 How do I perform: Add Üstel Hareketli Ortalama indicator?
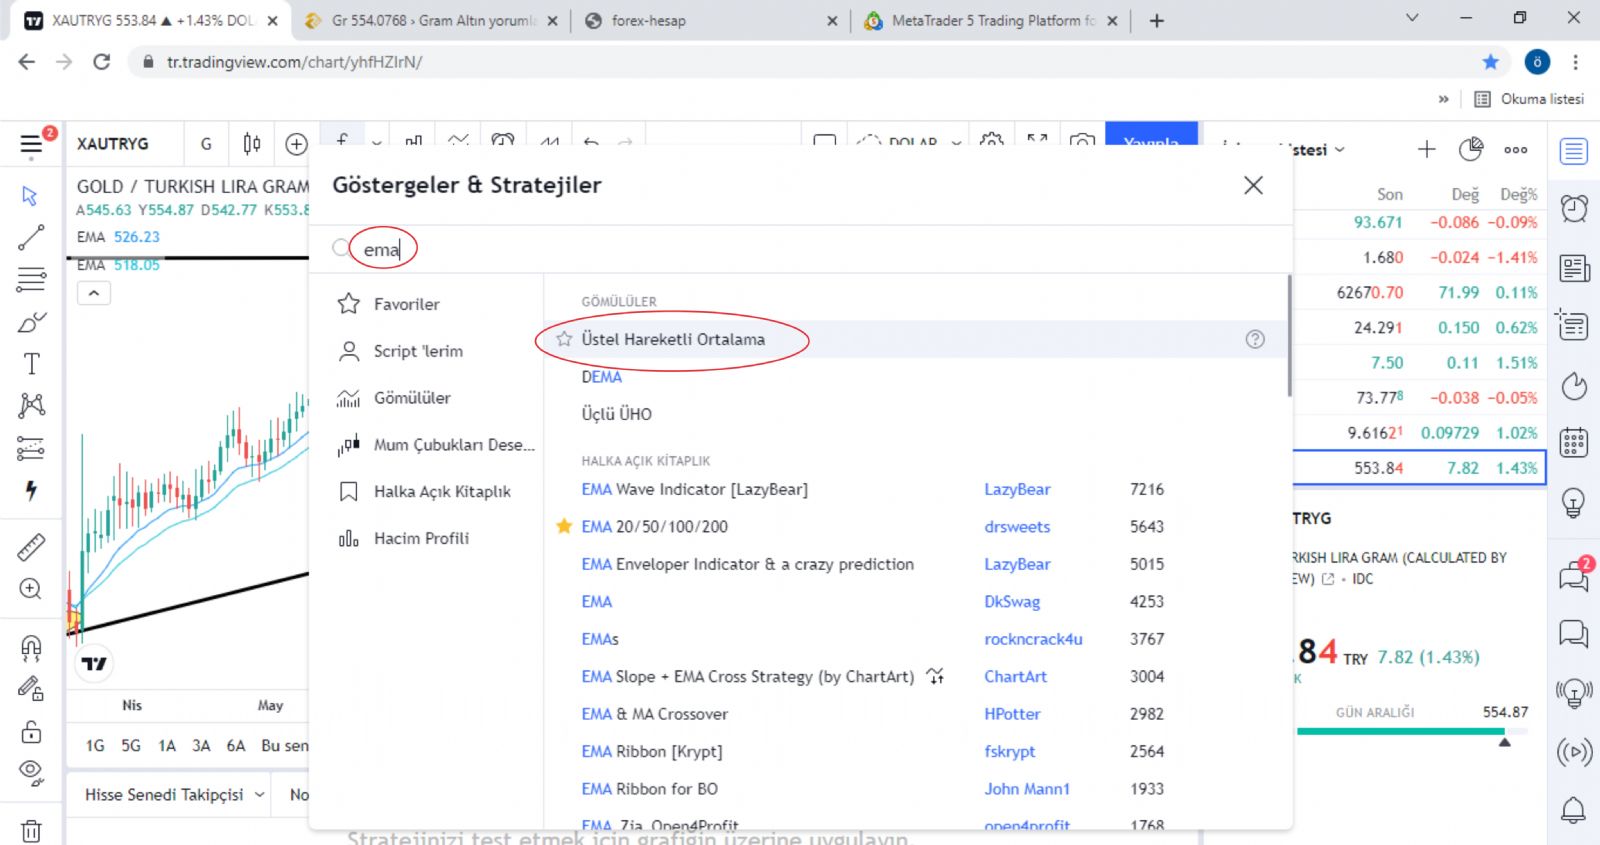(673, 339)
